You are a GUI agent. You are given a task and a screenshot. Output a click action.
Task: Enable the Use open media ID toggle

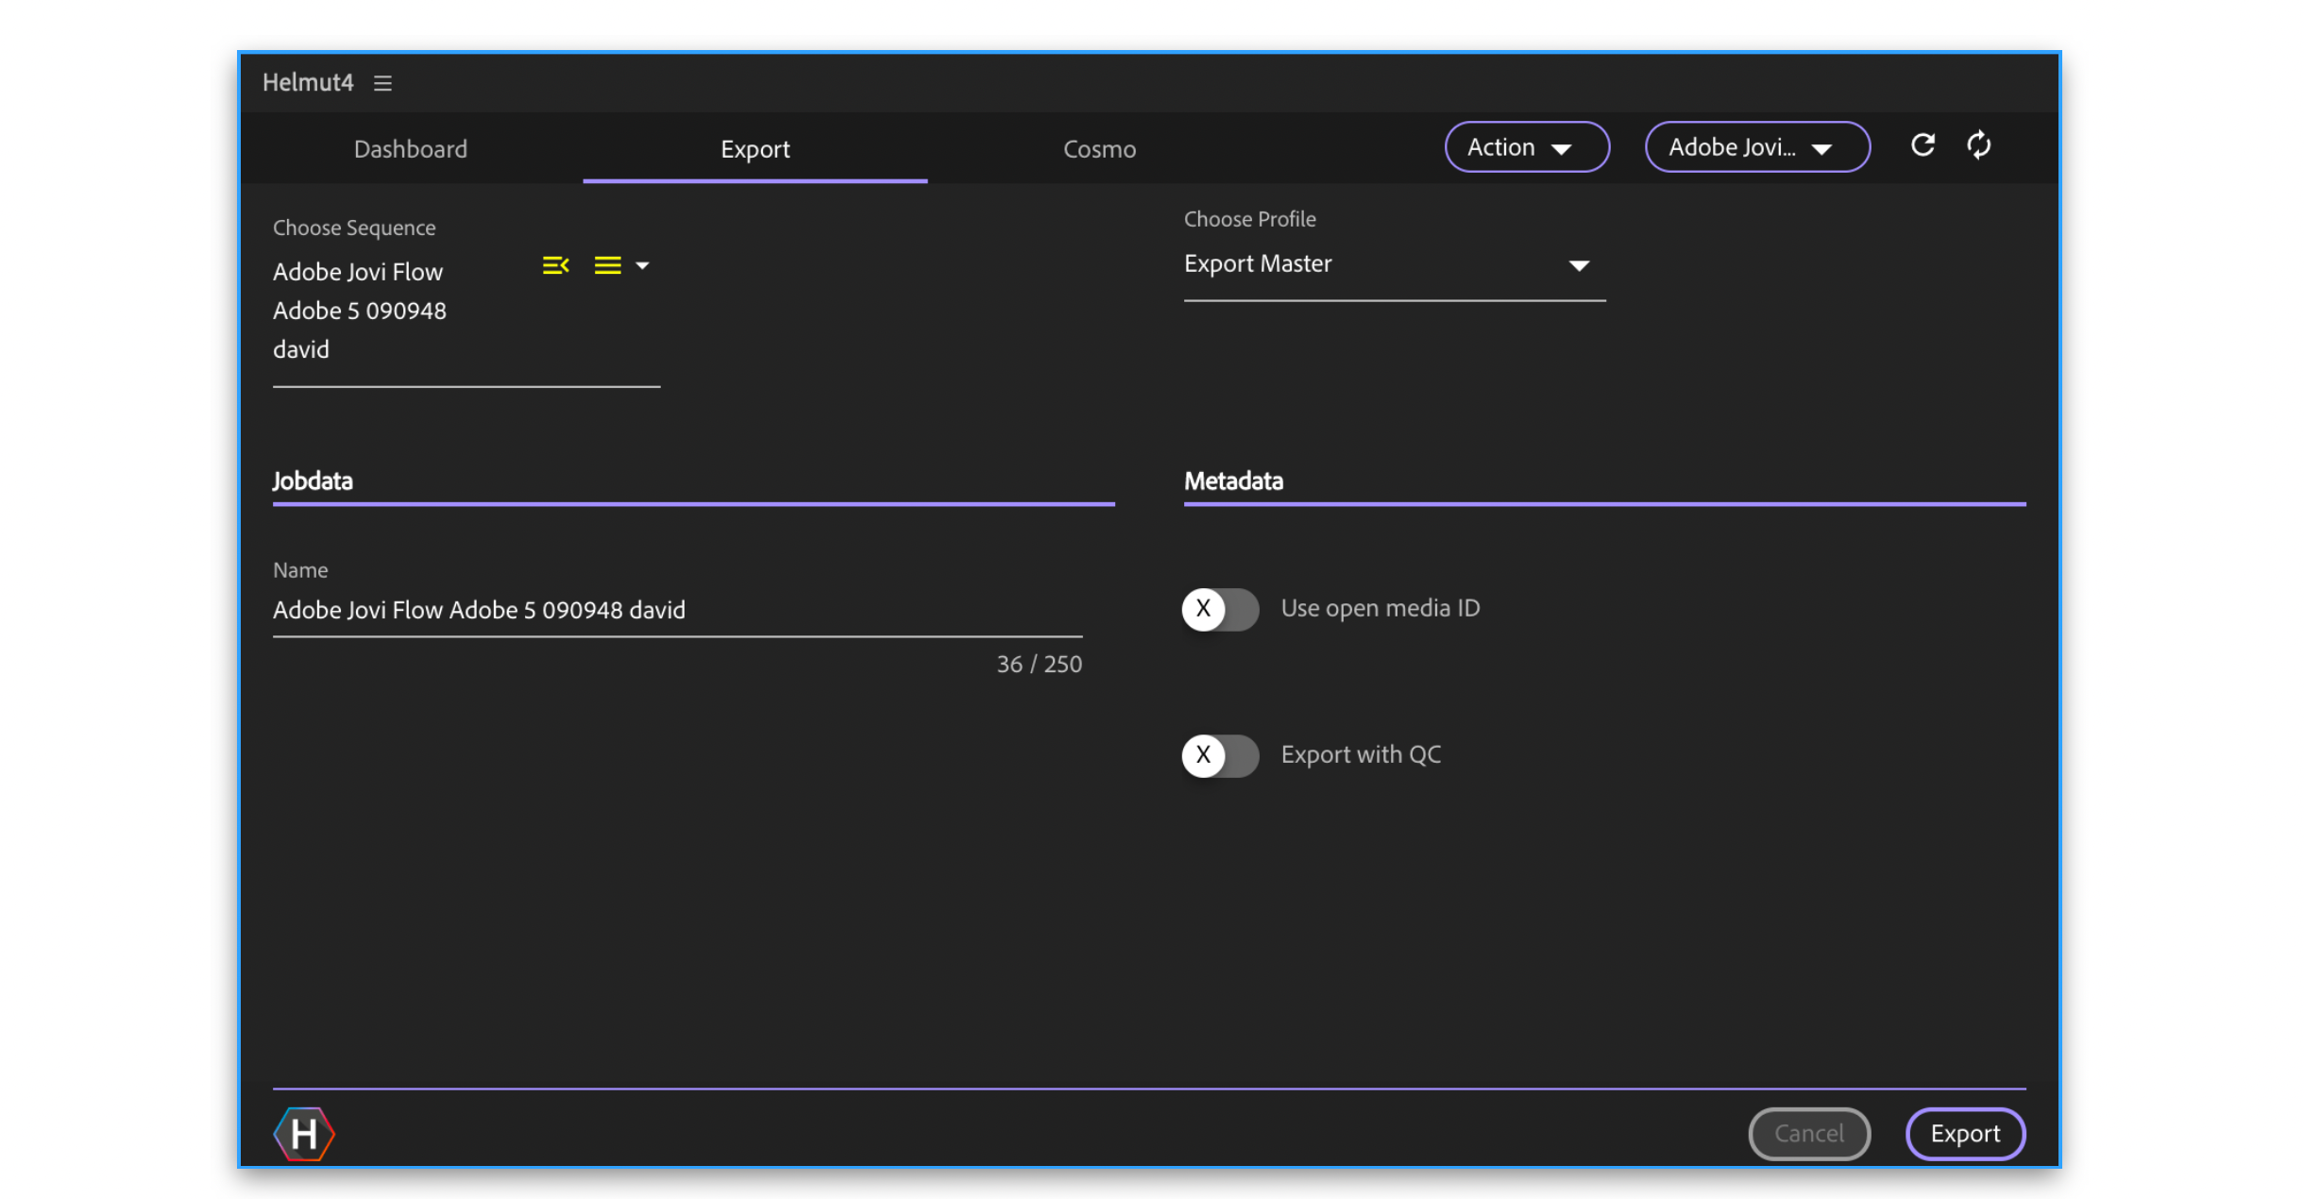click(x=1220, y=609)
